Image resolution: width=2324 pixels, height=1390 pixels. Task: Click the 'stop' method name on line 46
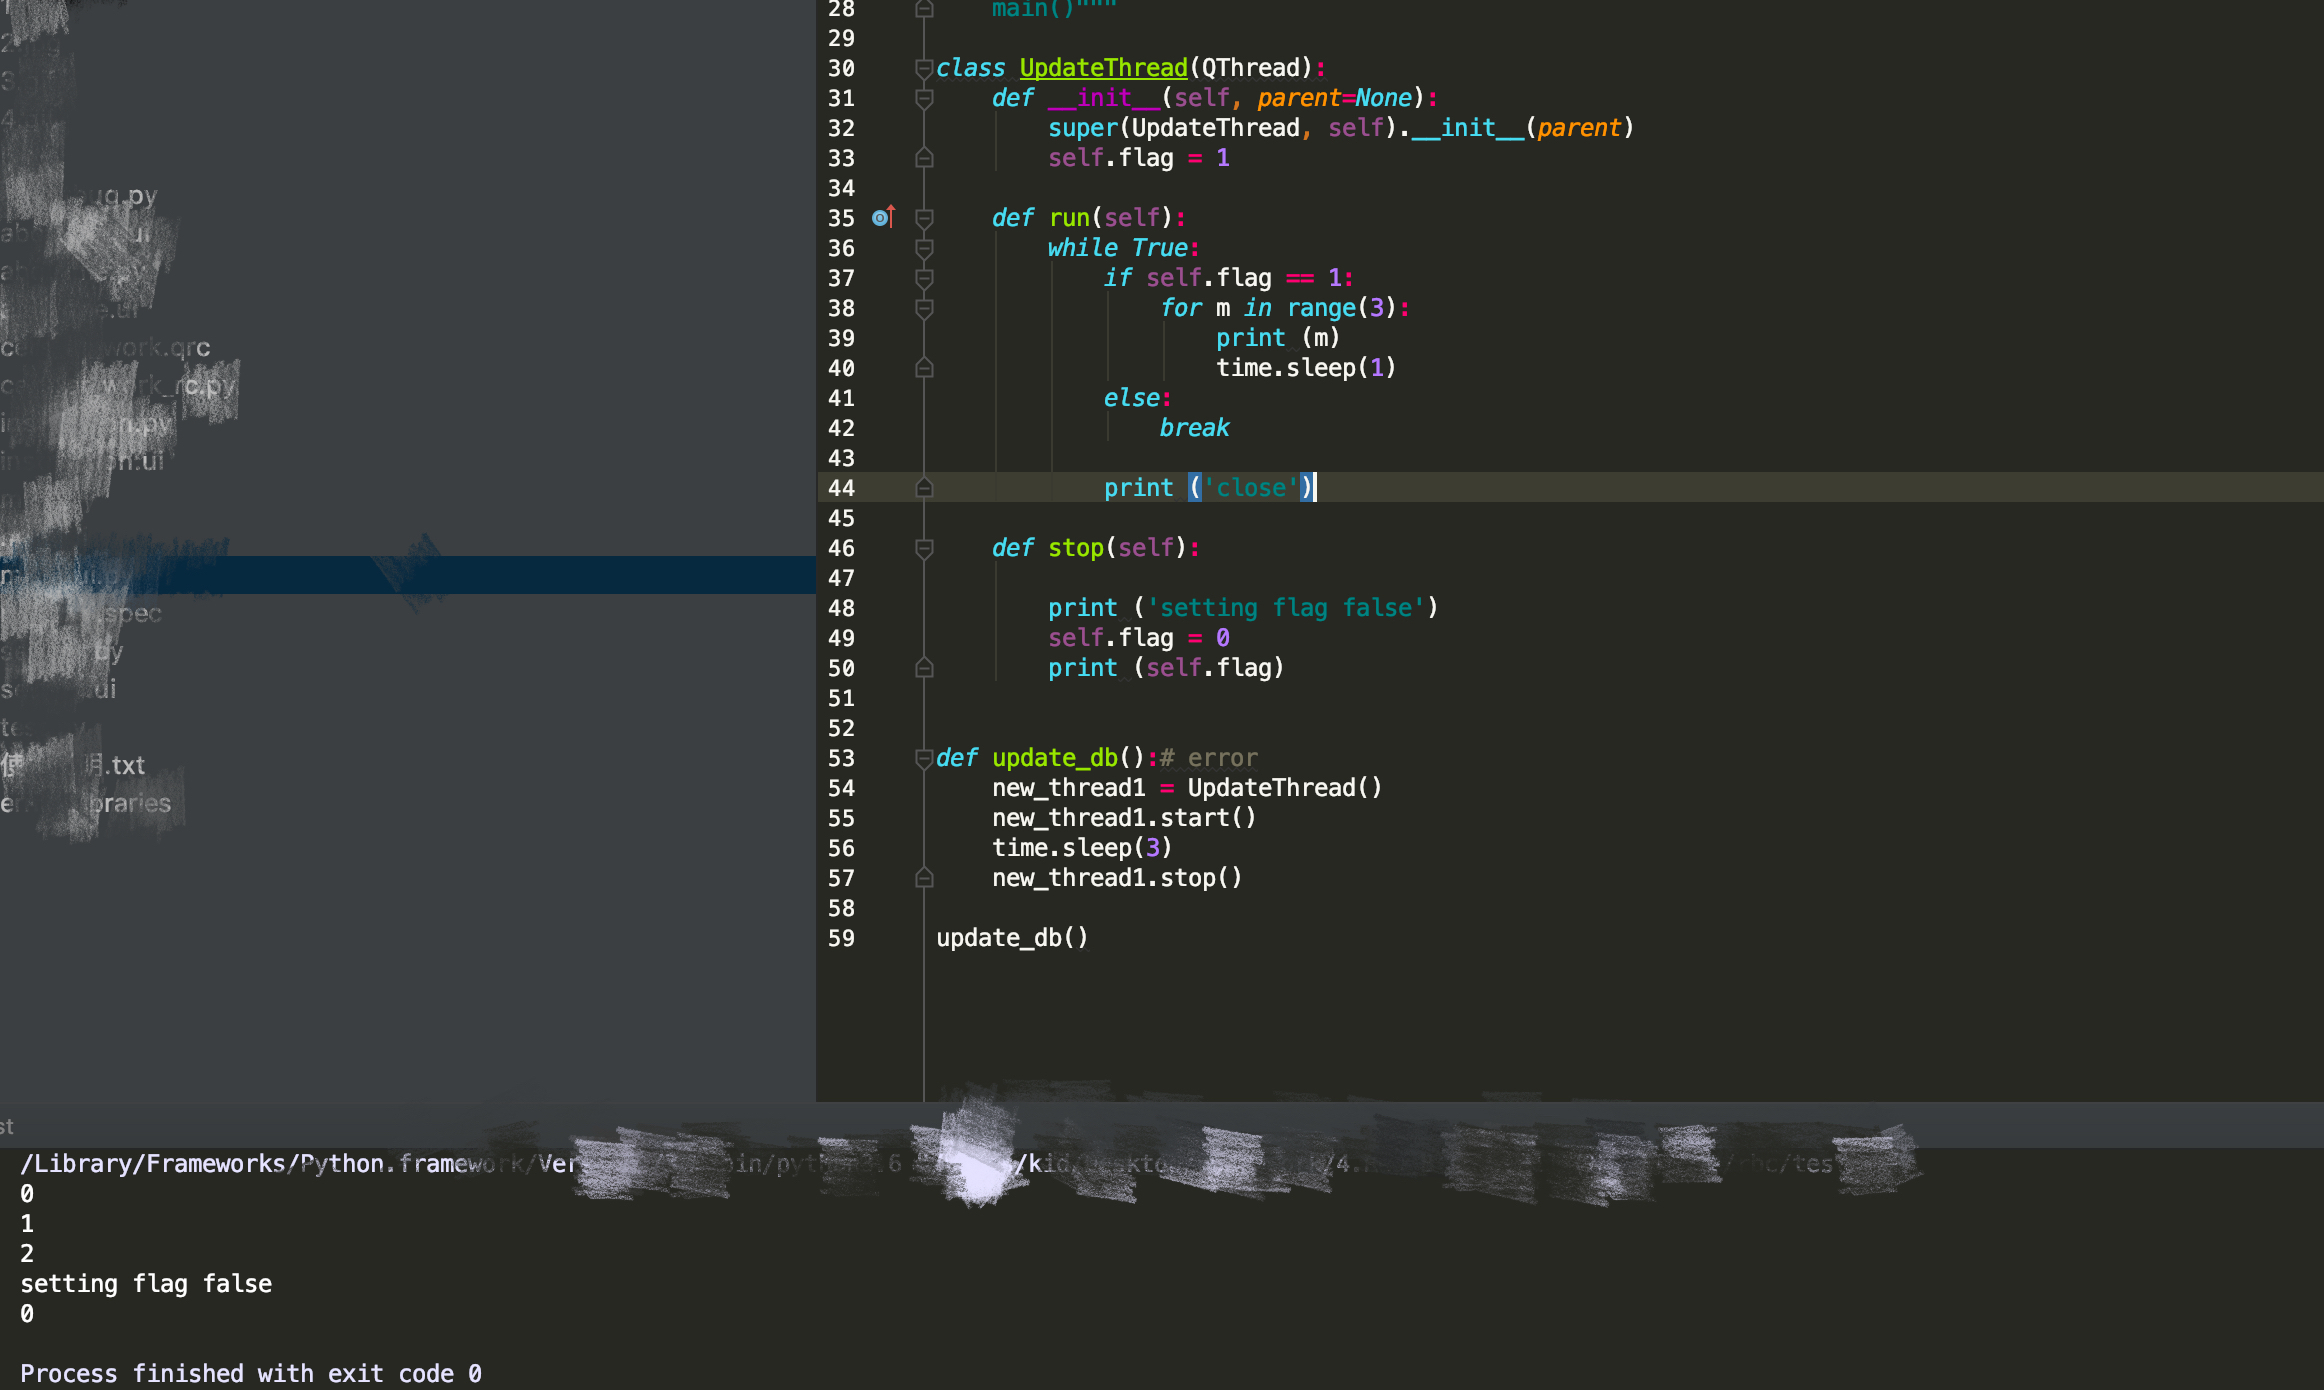coord(1075,548)
